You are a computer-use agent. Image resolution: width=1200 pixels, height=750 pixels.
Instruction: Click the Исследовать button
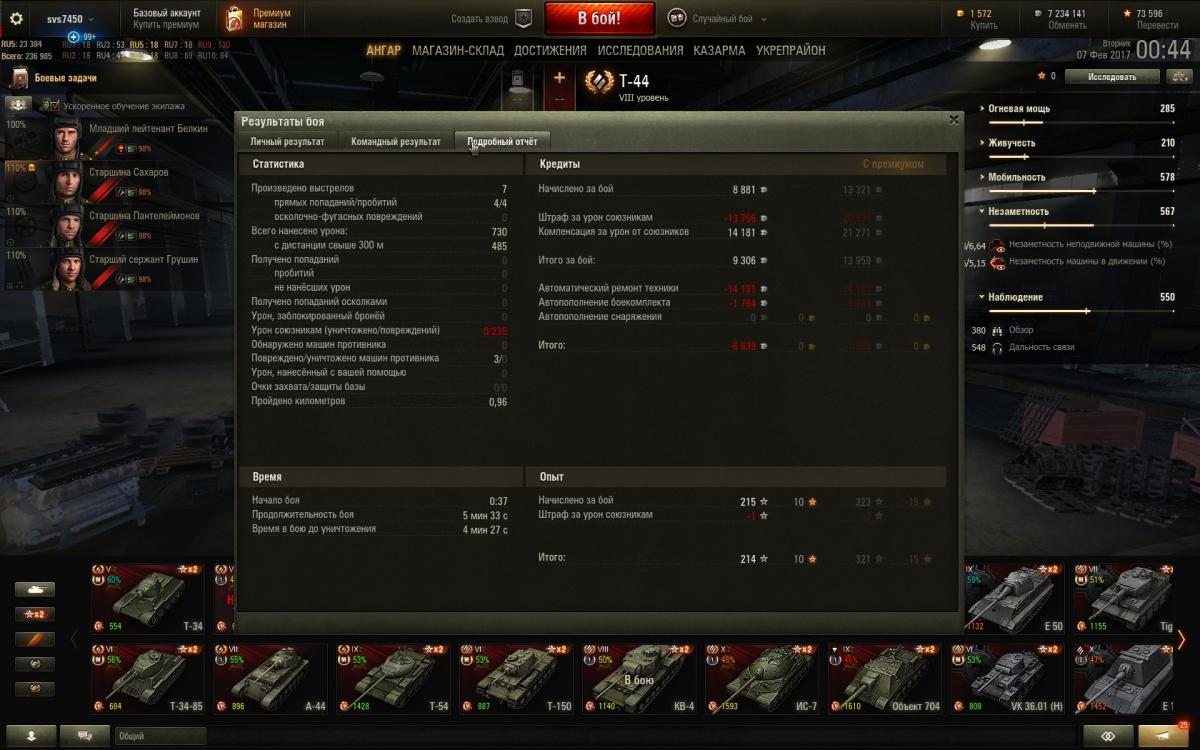(x=1112, y=77)
